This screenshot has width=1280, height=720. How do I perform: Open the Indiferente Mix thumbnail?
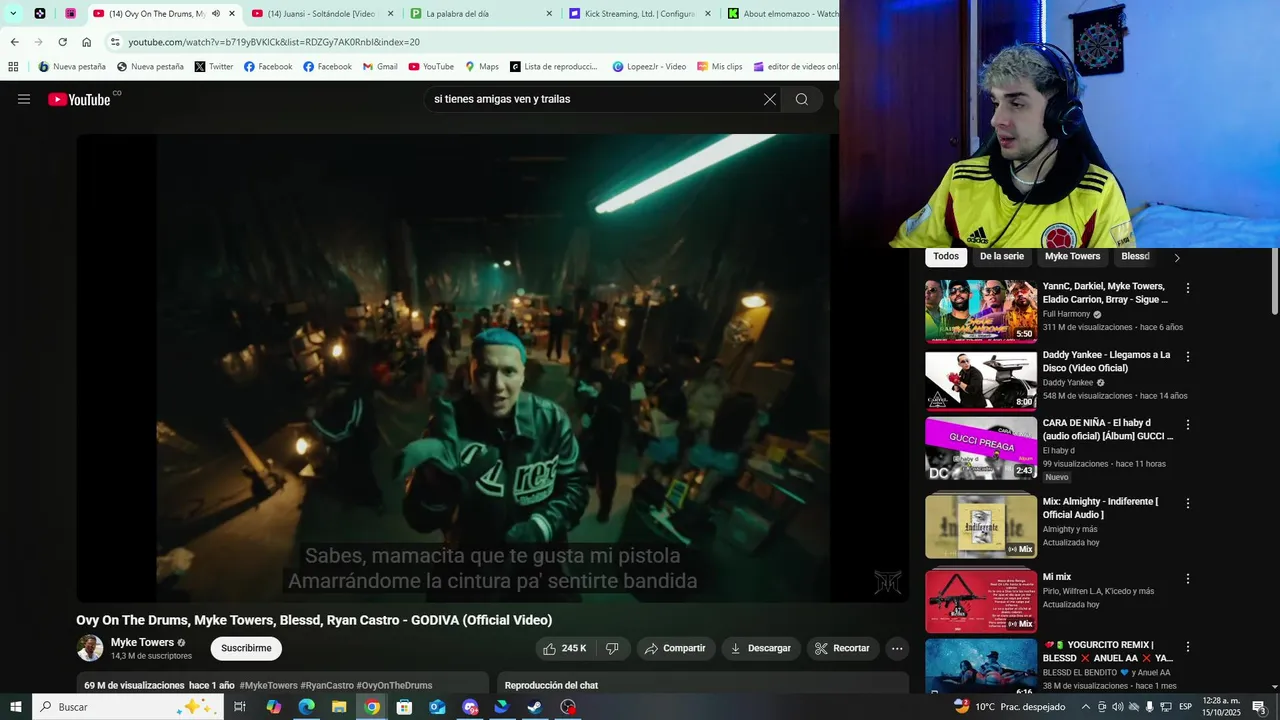(981, 526)
